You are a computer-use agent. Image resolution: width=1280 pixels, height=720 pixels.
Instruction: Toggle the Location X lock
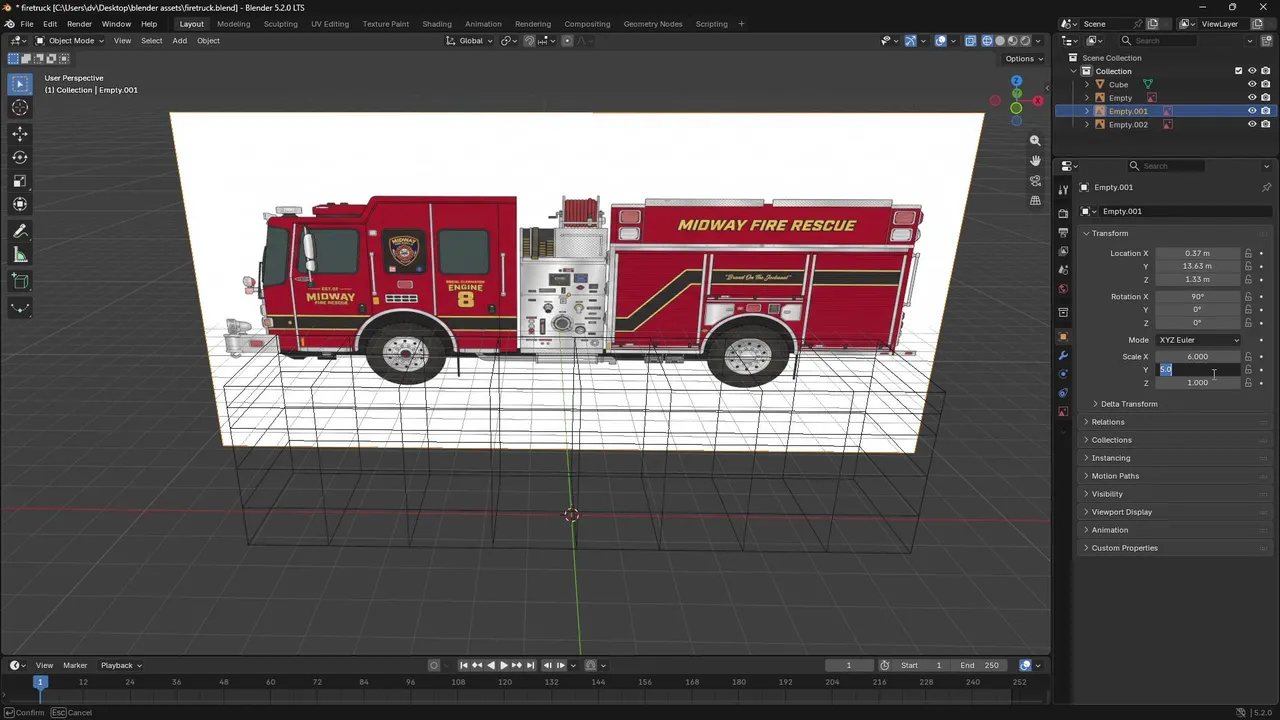[x=1248, y=253]
